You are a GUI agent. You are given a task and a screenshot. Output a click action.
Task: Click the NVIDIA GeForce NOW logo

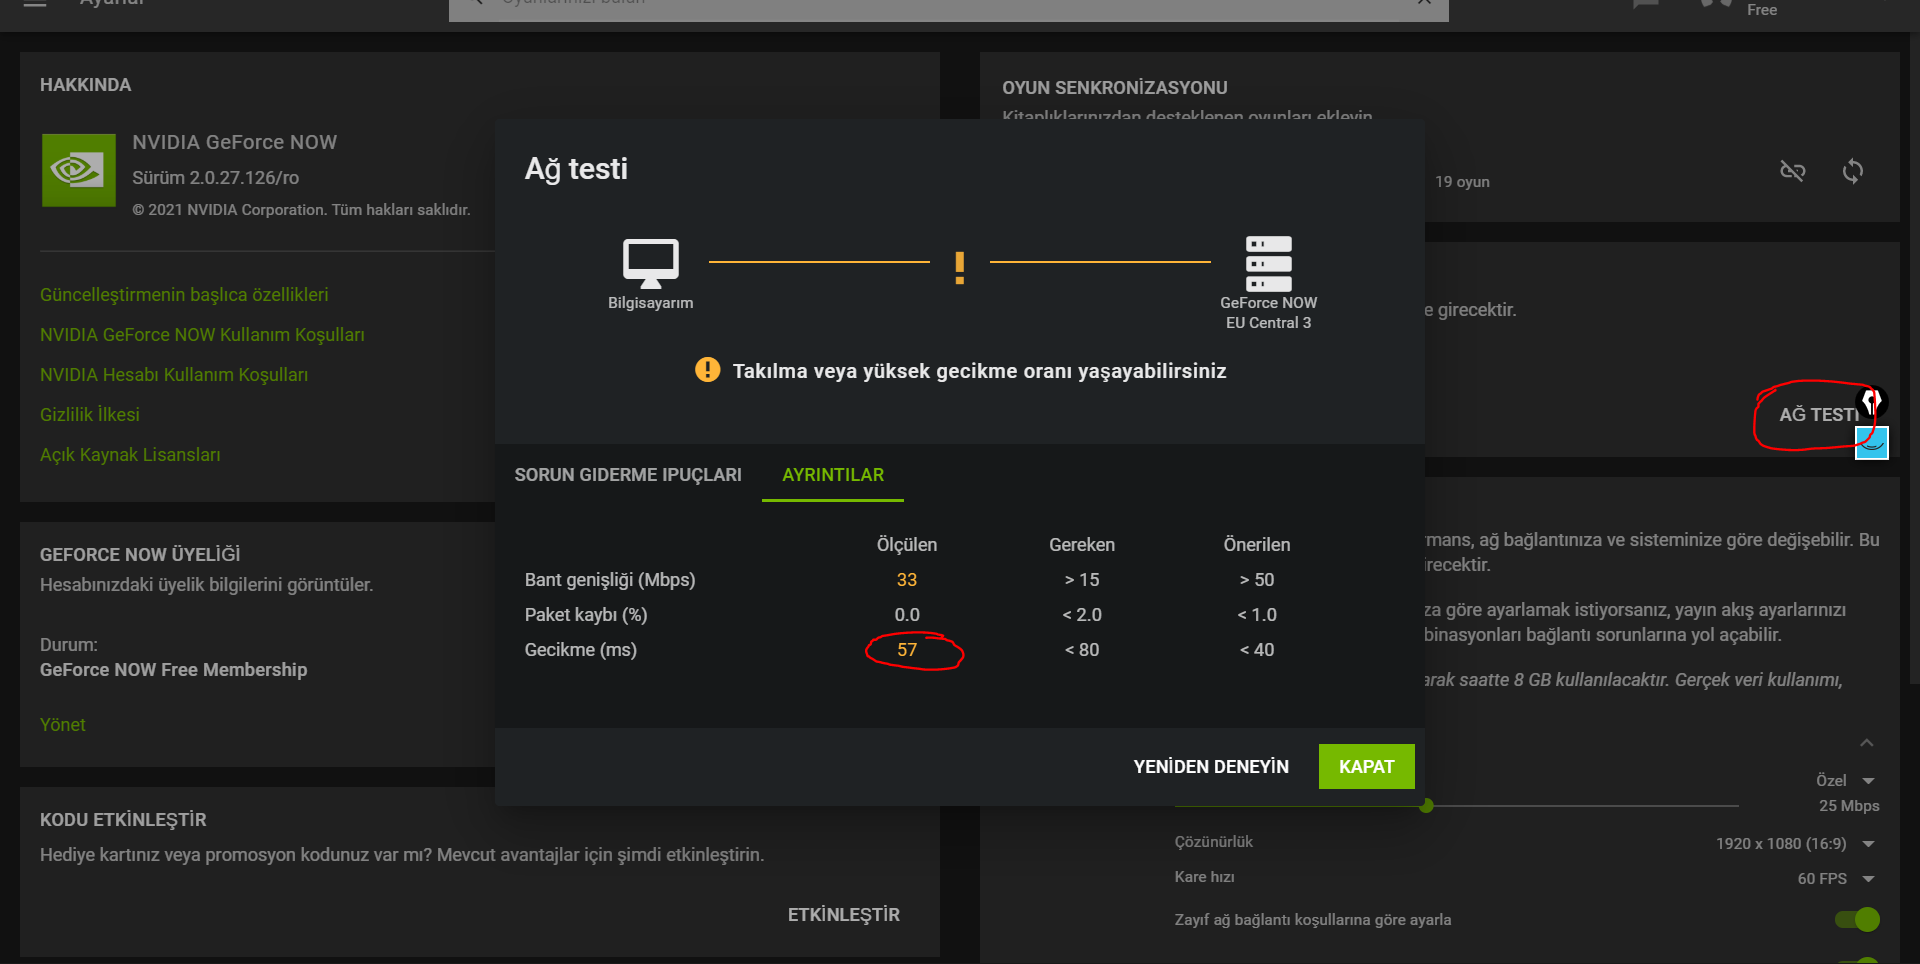tap(79, 170)
